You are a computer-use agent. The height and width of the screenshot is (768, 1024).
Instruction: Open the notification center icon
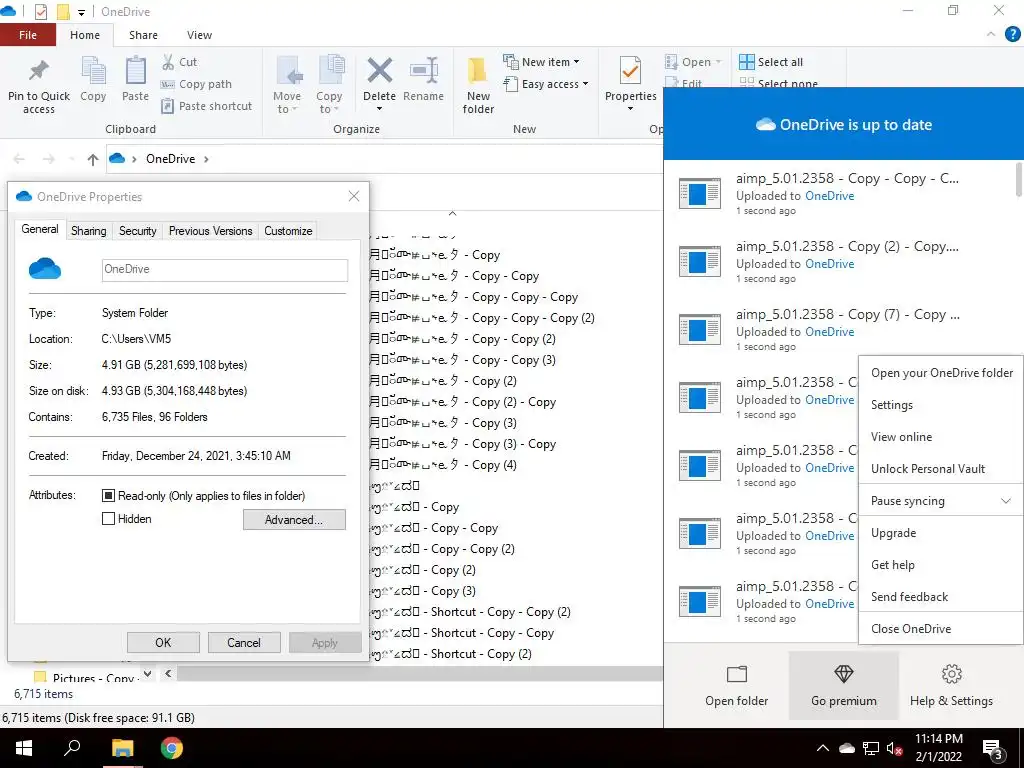993,749
